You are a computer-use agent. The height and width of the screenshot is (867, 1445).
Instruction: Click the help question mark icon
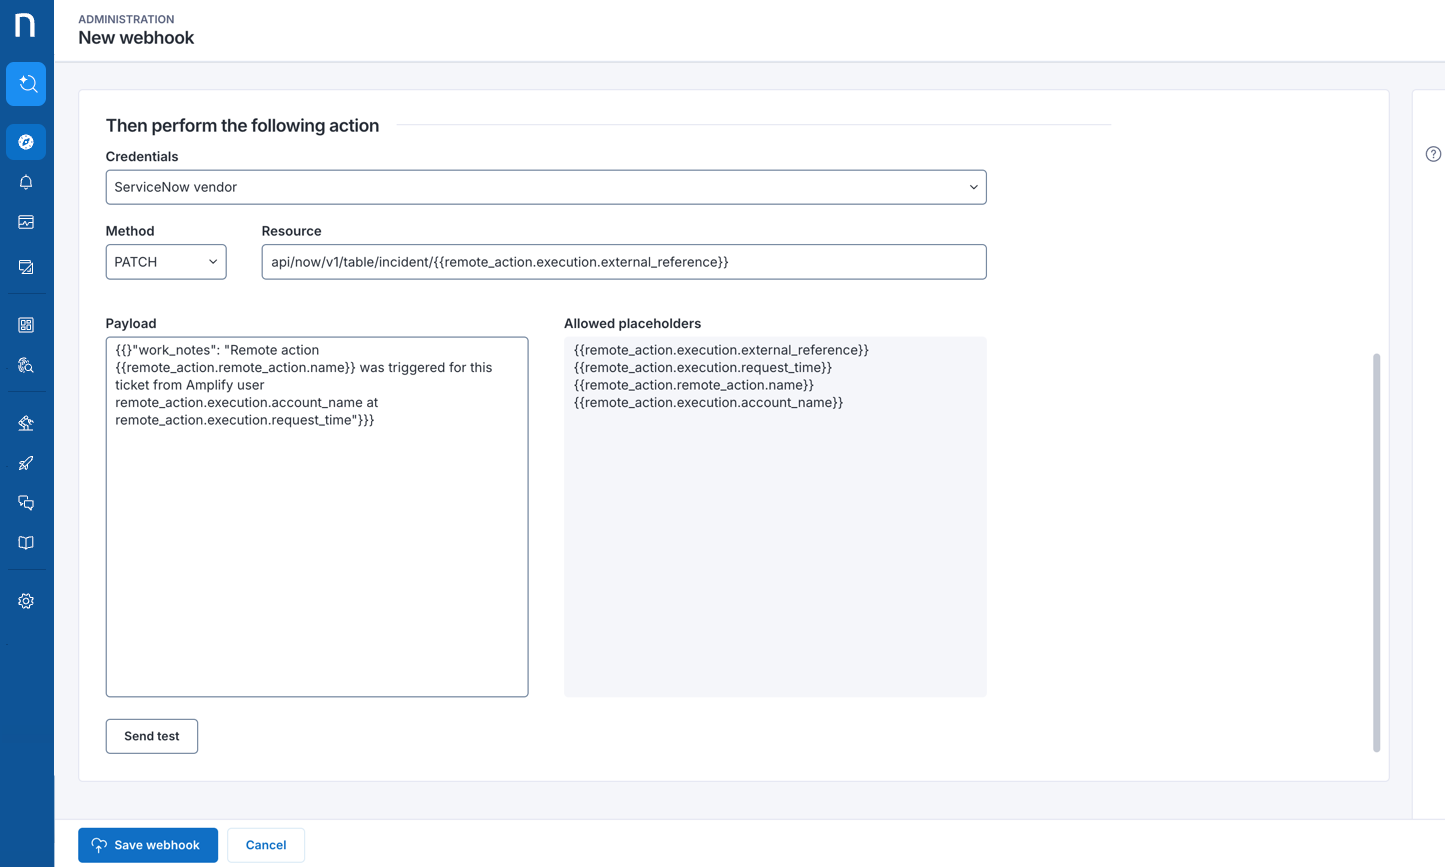(x=1433, y=154)
